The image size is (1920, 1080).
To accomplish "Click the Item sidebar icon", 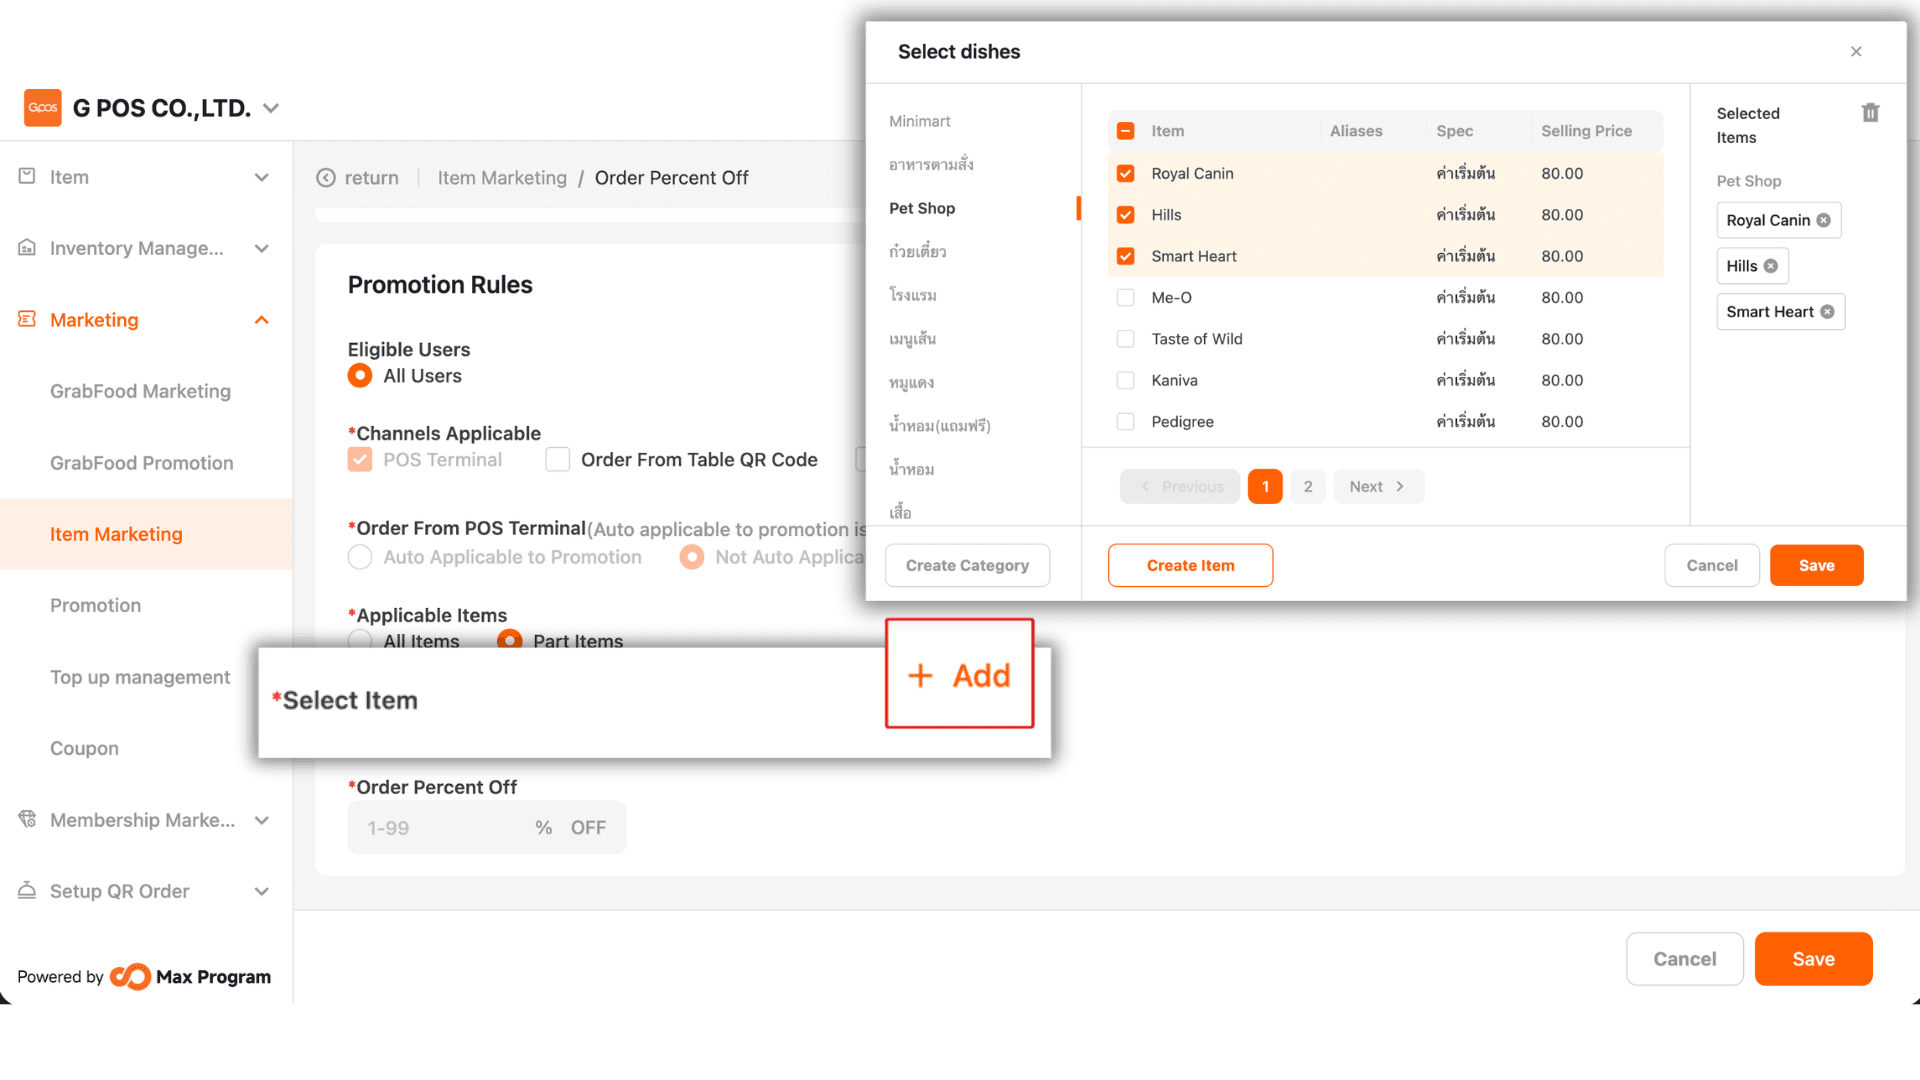I will coord(27,176).
